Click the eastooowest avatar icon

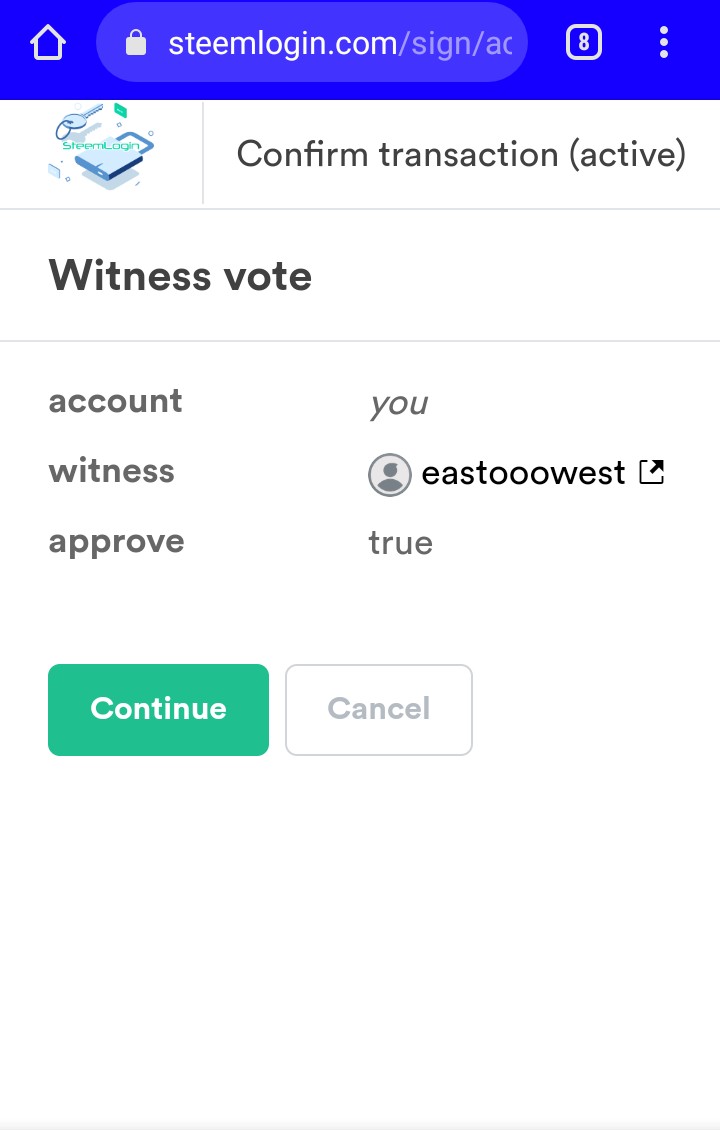pos(390,474)
